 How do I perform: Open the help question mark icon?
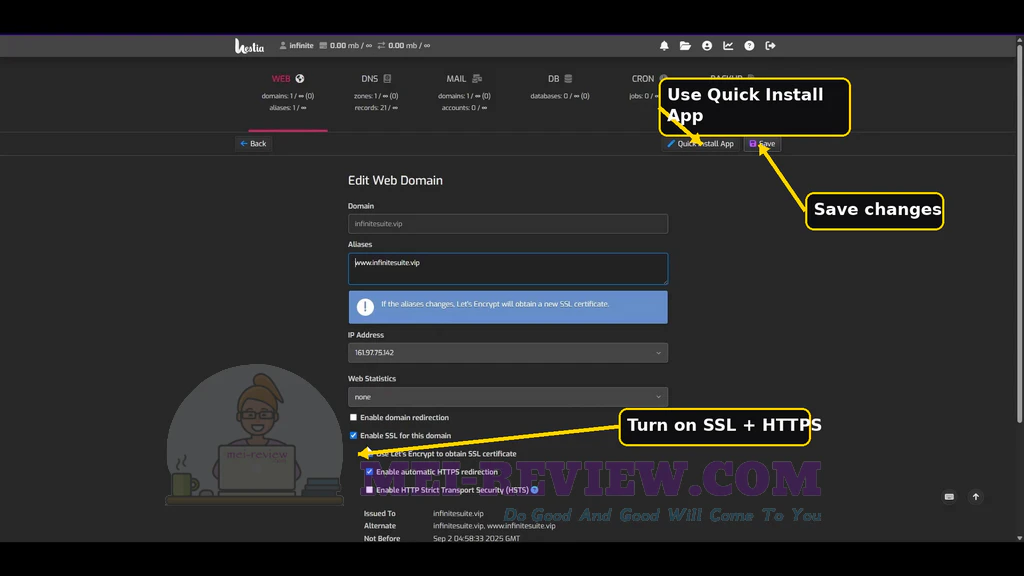[749, 46]
